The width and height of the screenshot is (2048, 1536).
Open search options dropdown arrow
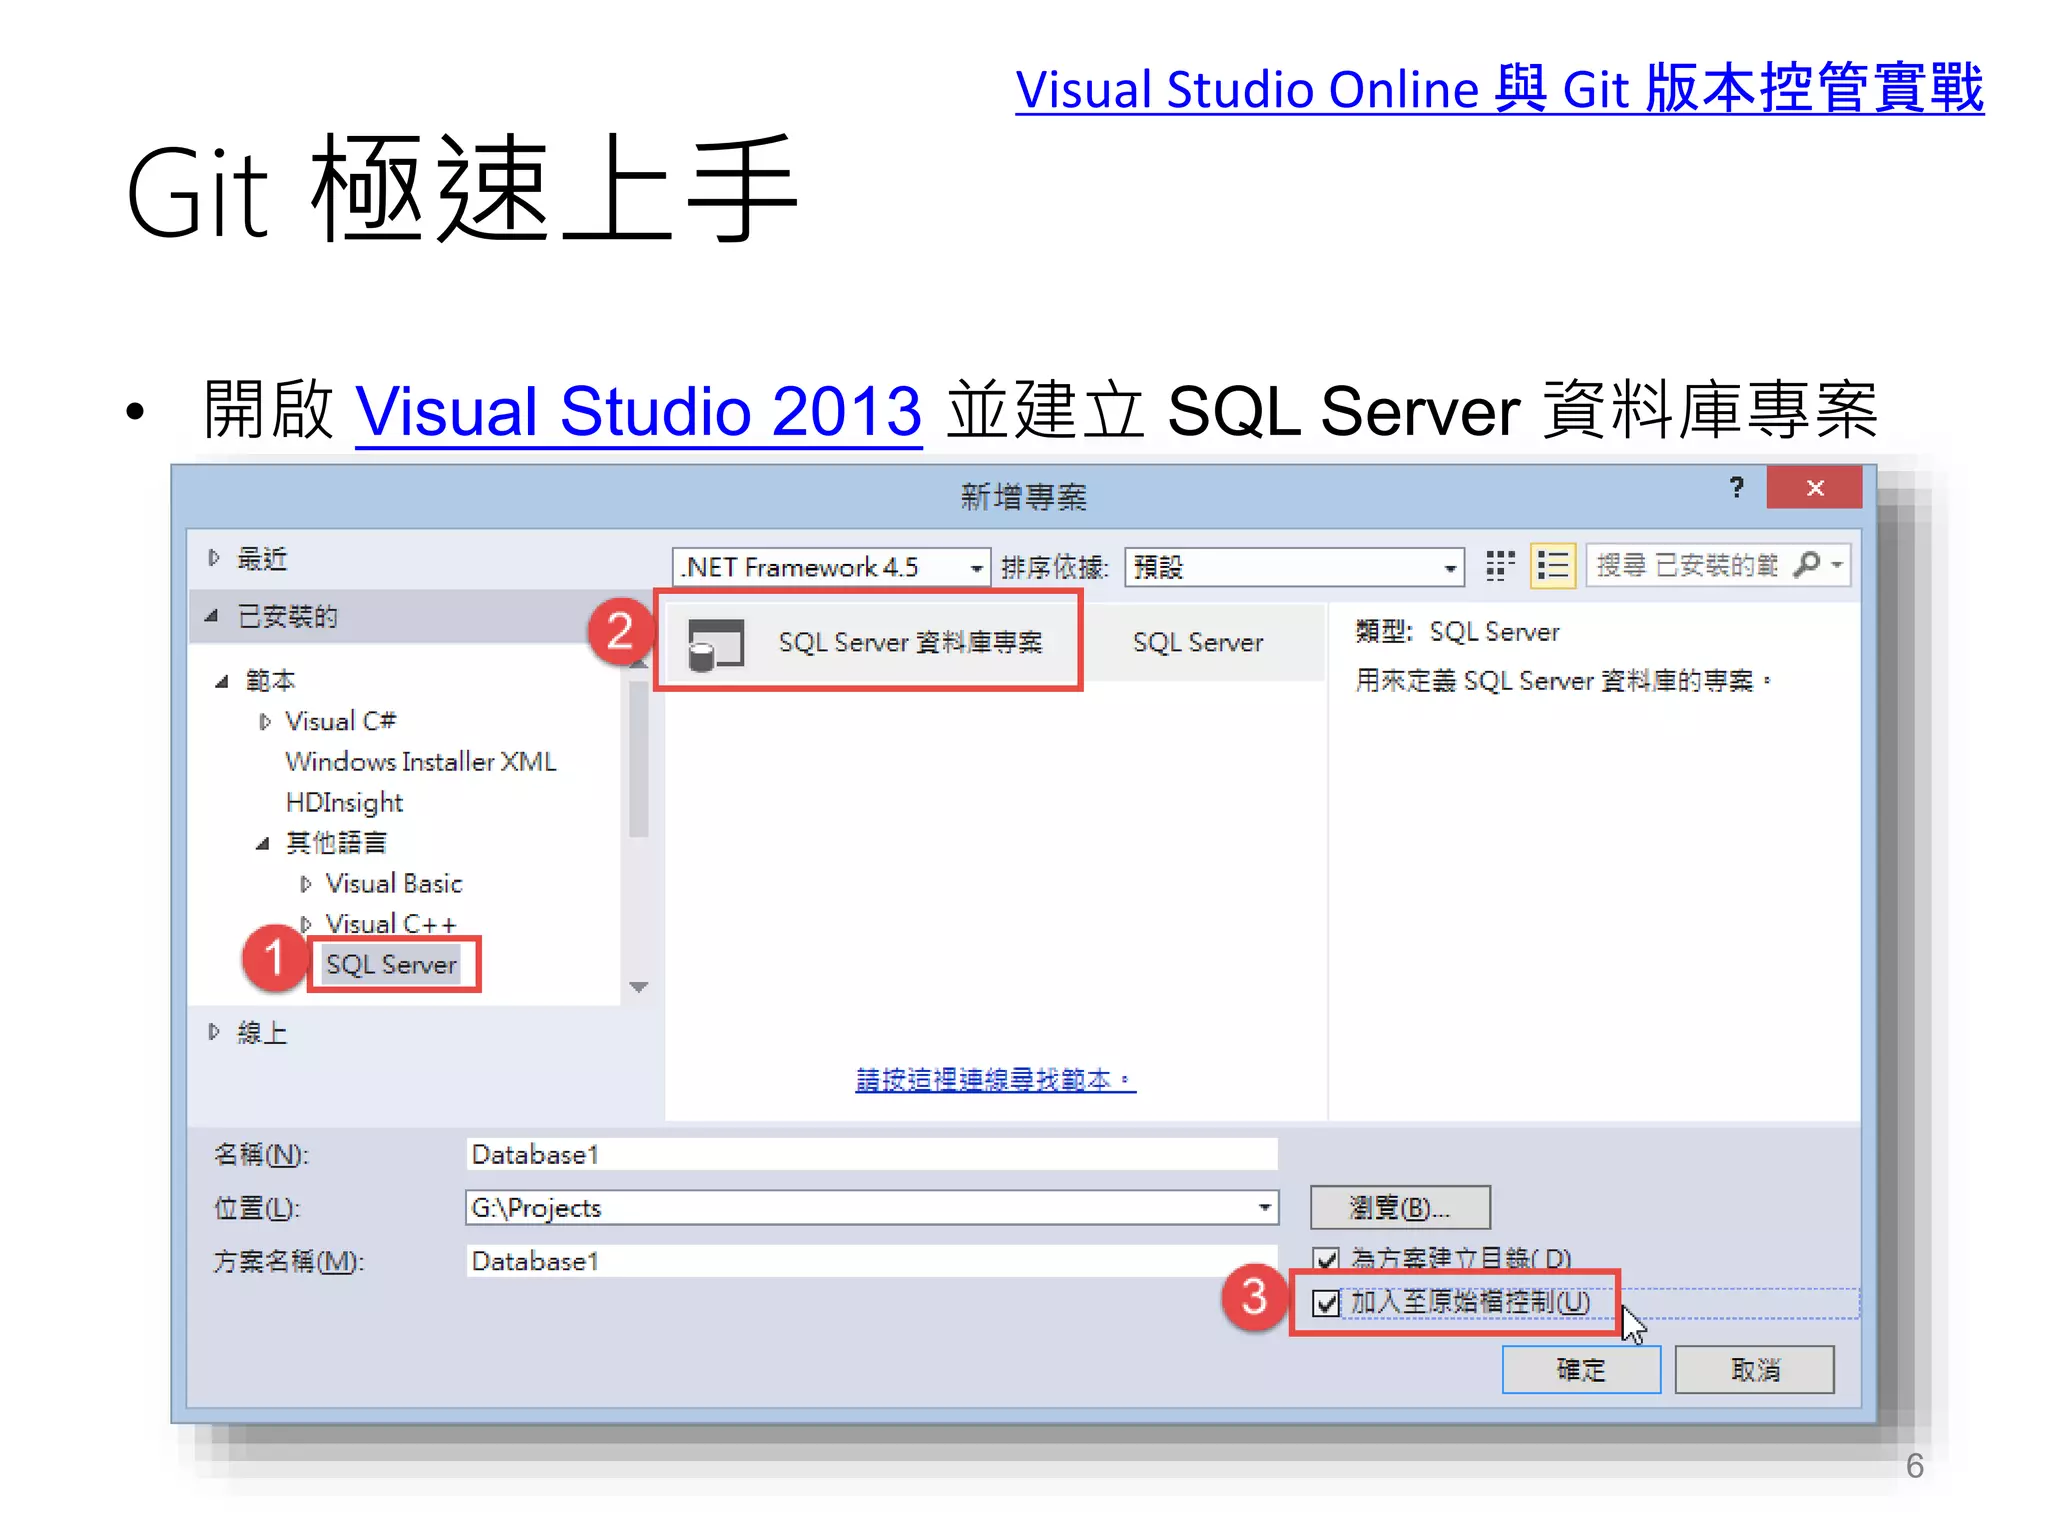[1838, 565]
